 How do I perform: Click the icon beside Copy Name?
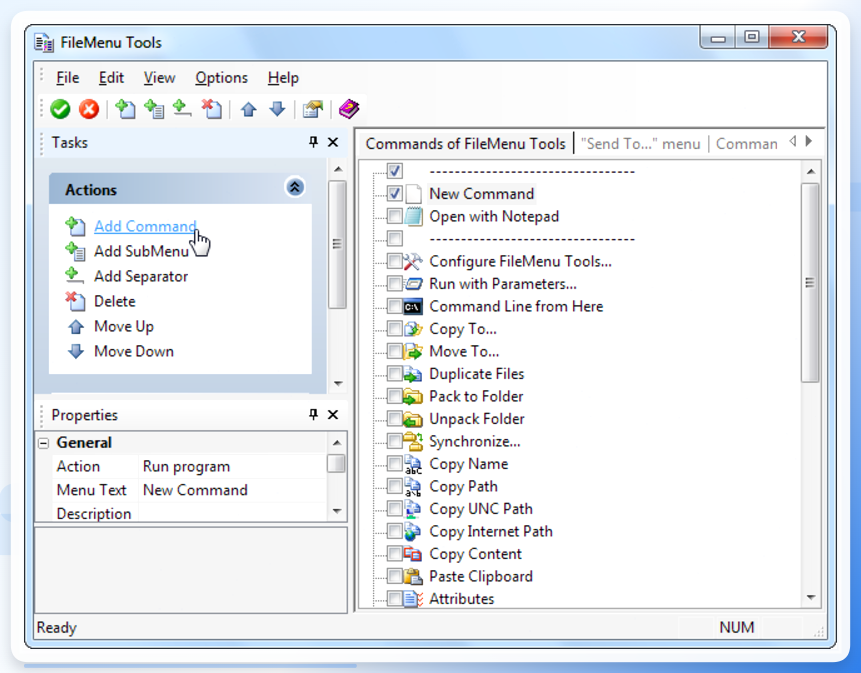click(413, 464)
